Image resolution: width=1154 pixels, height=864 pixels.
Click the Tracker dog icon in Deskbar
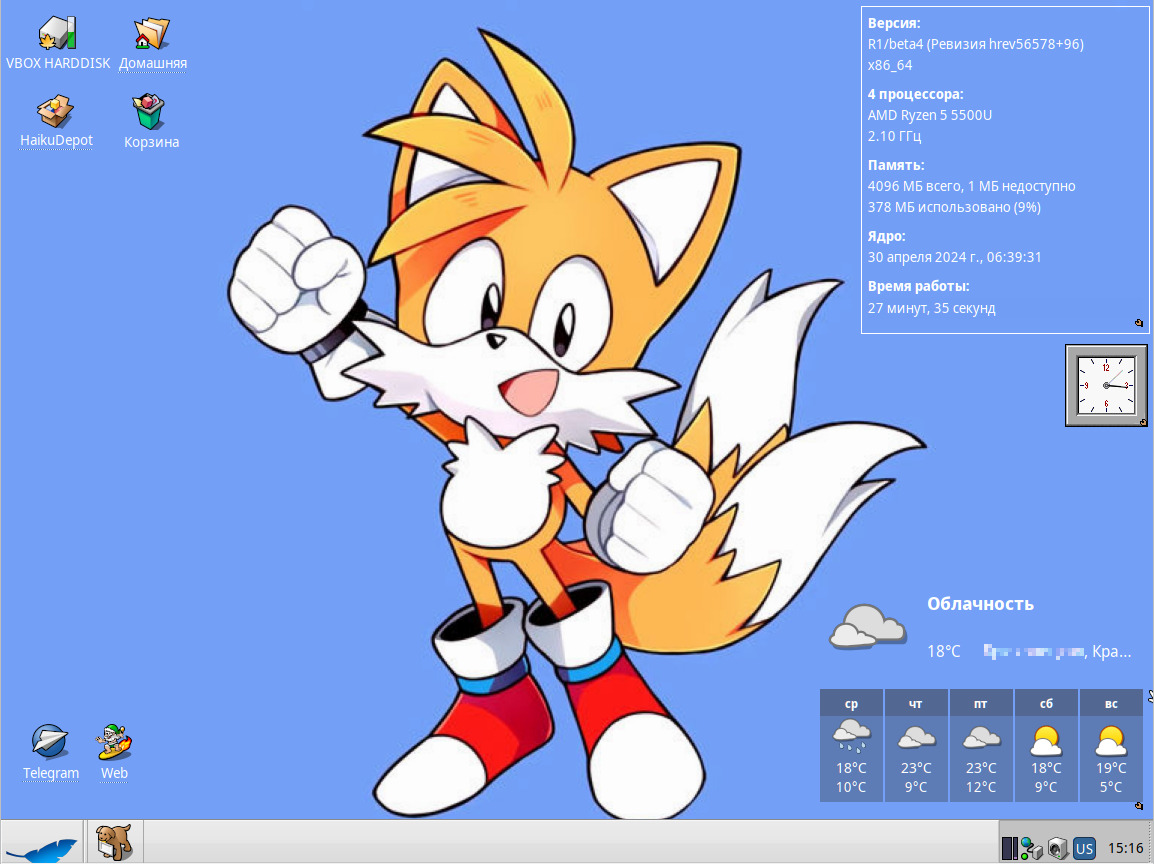[x=115, y=842]
